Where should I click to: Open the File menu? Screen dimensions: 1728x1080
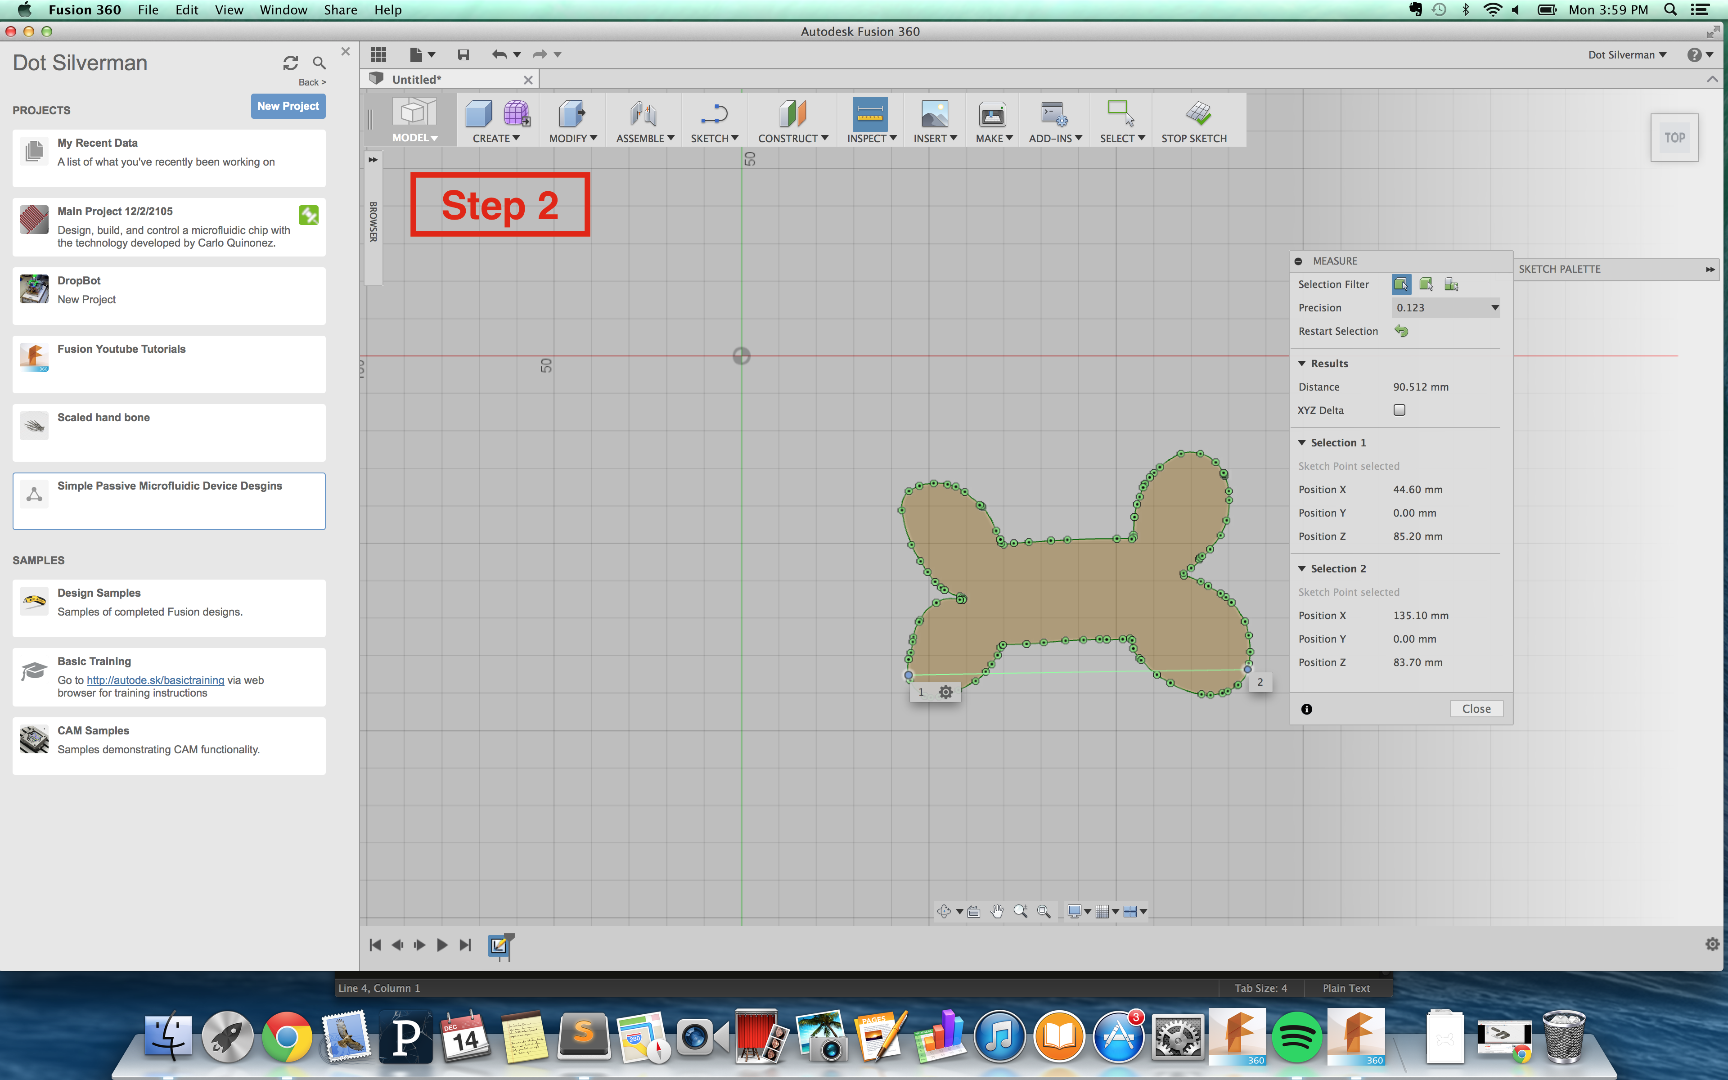(148, 10)
